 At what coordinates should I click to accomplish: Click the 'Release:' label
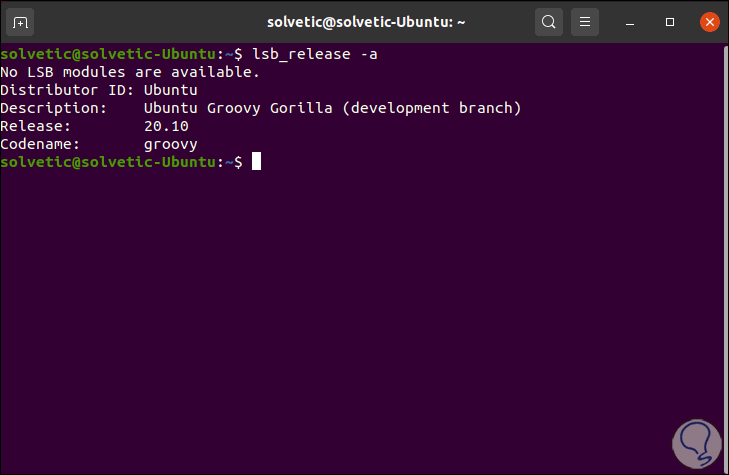coord(35,126)
